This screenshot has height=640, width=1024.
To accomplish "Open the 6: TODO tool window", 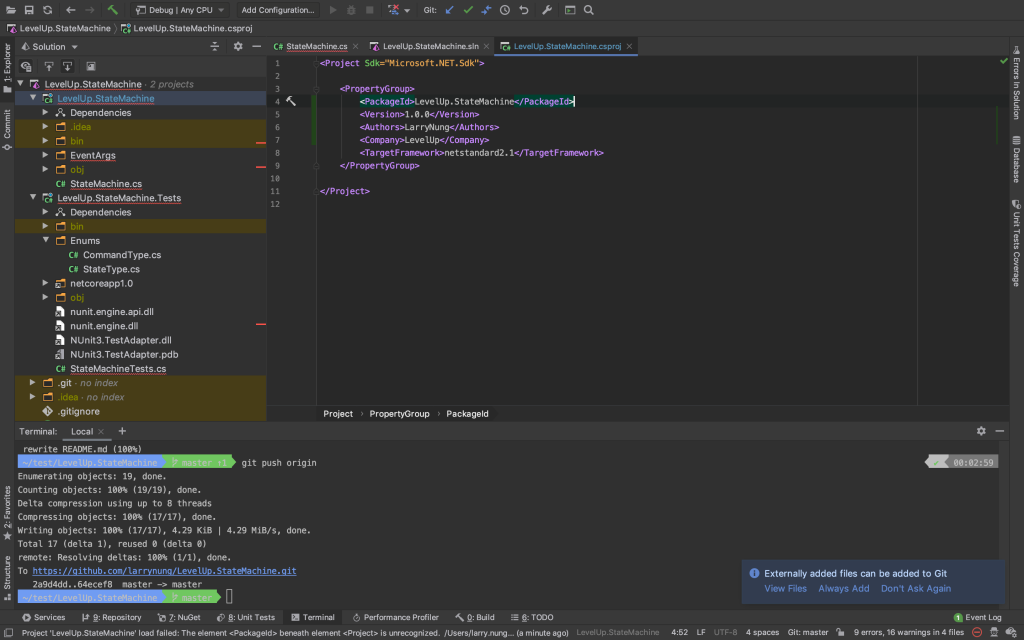I will (532, 617).
